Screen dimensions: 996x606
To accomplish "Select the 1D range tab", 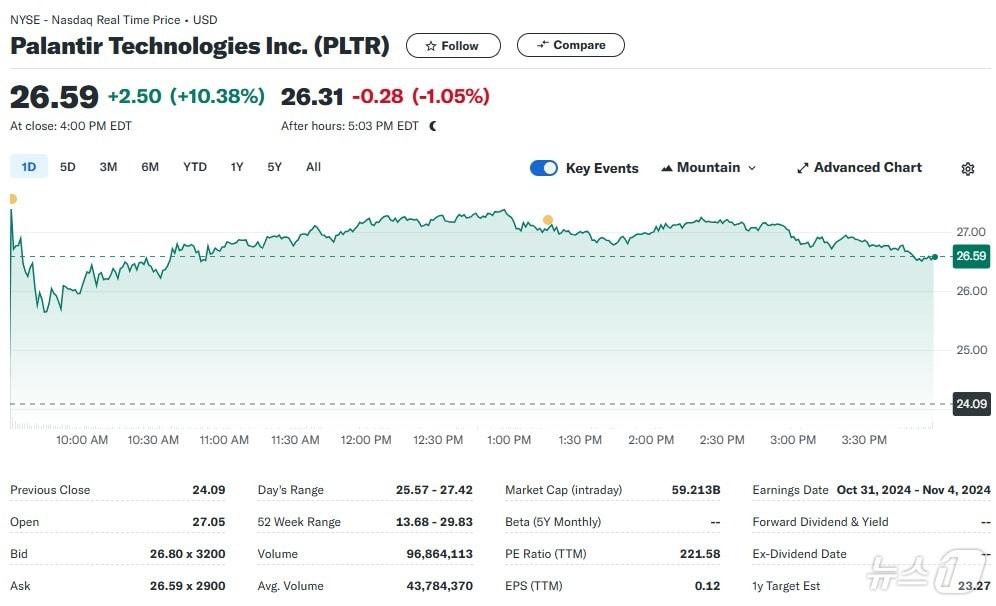I will pos(29,167).
